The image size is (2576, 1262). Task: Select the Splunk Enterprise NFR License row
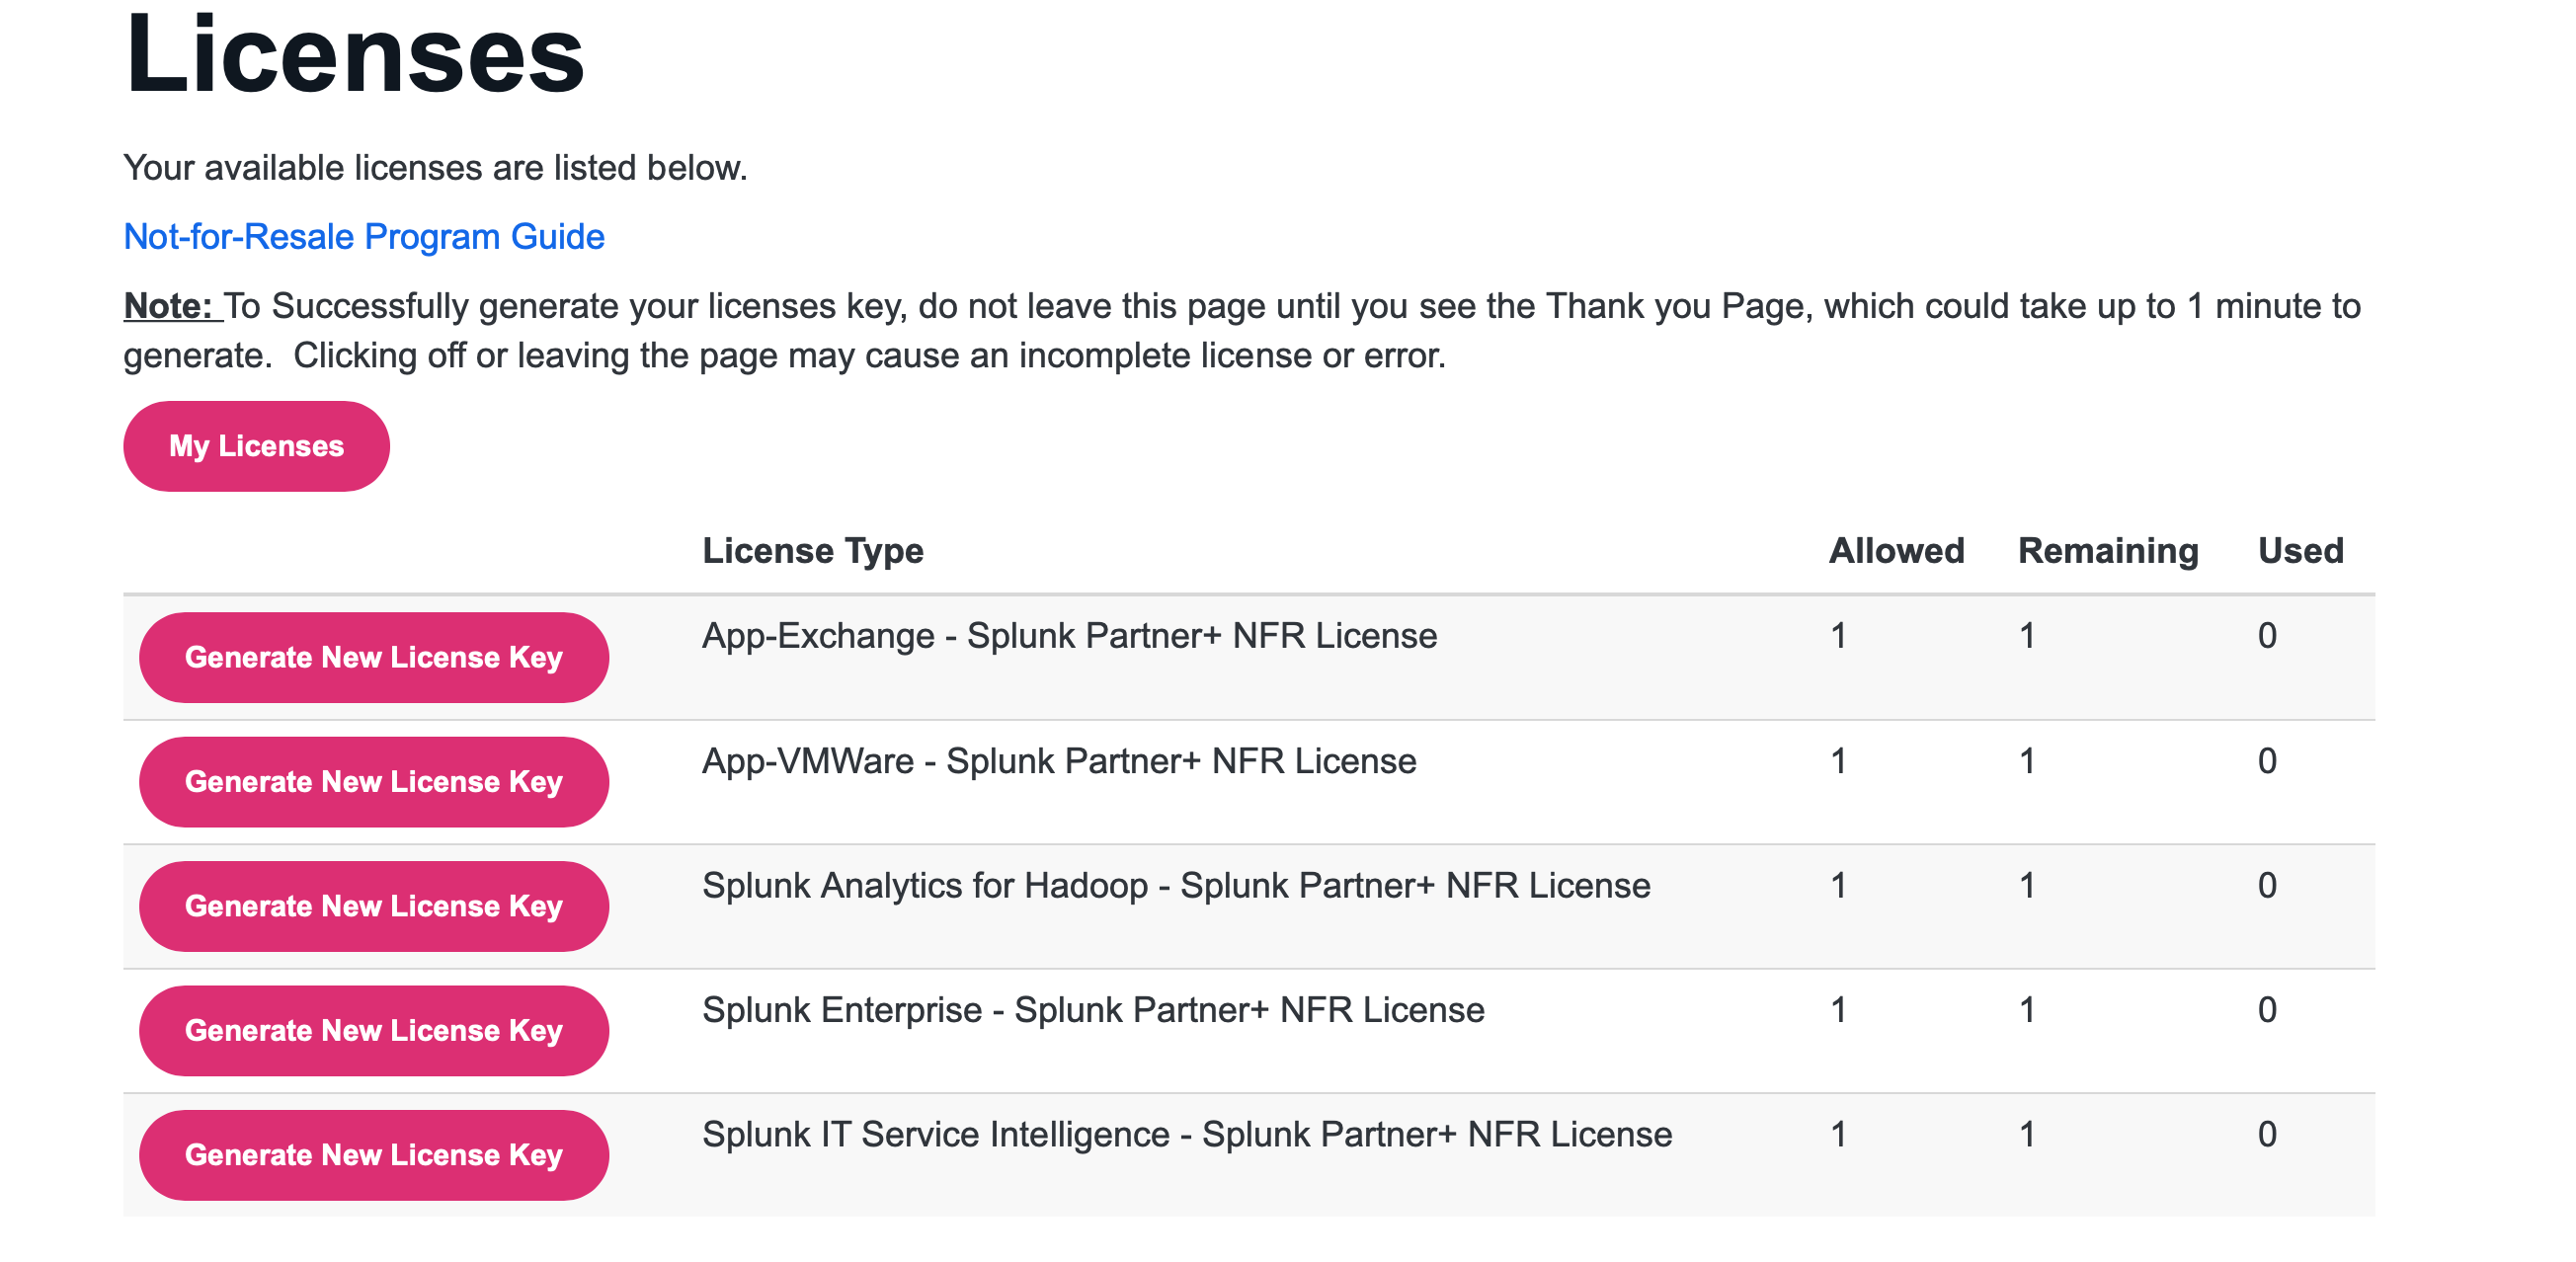click(1093, 1009)
